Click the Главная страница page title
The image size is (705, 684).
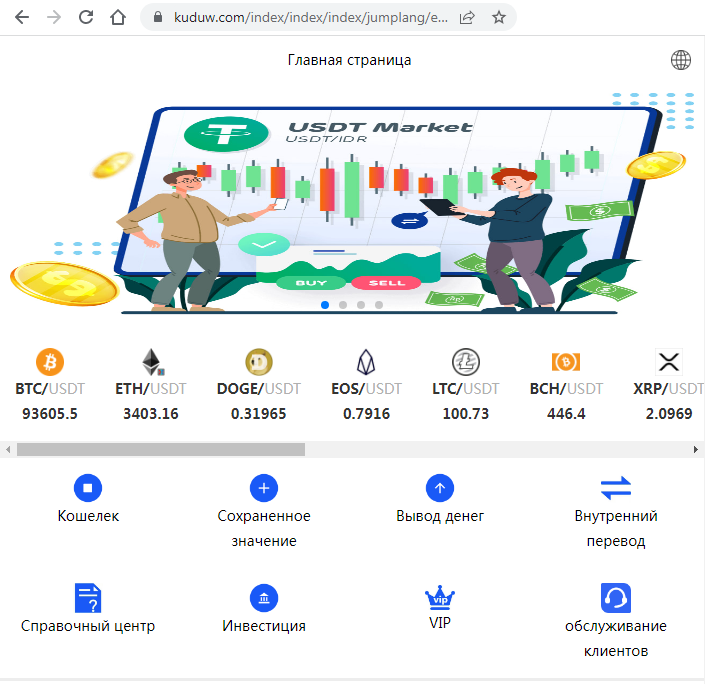tap(349, 60)
